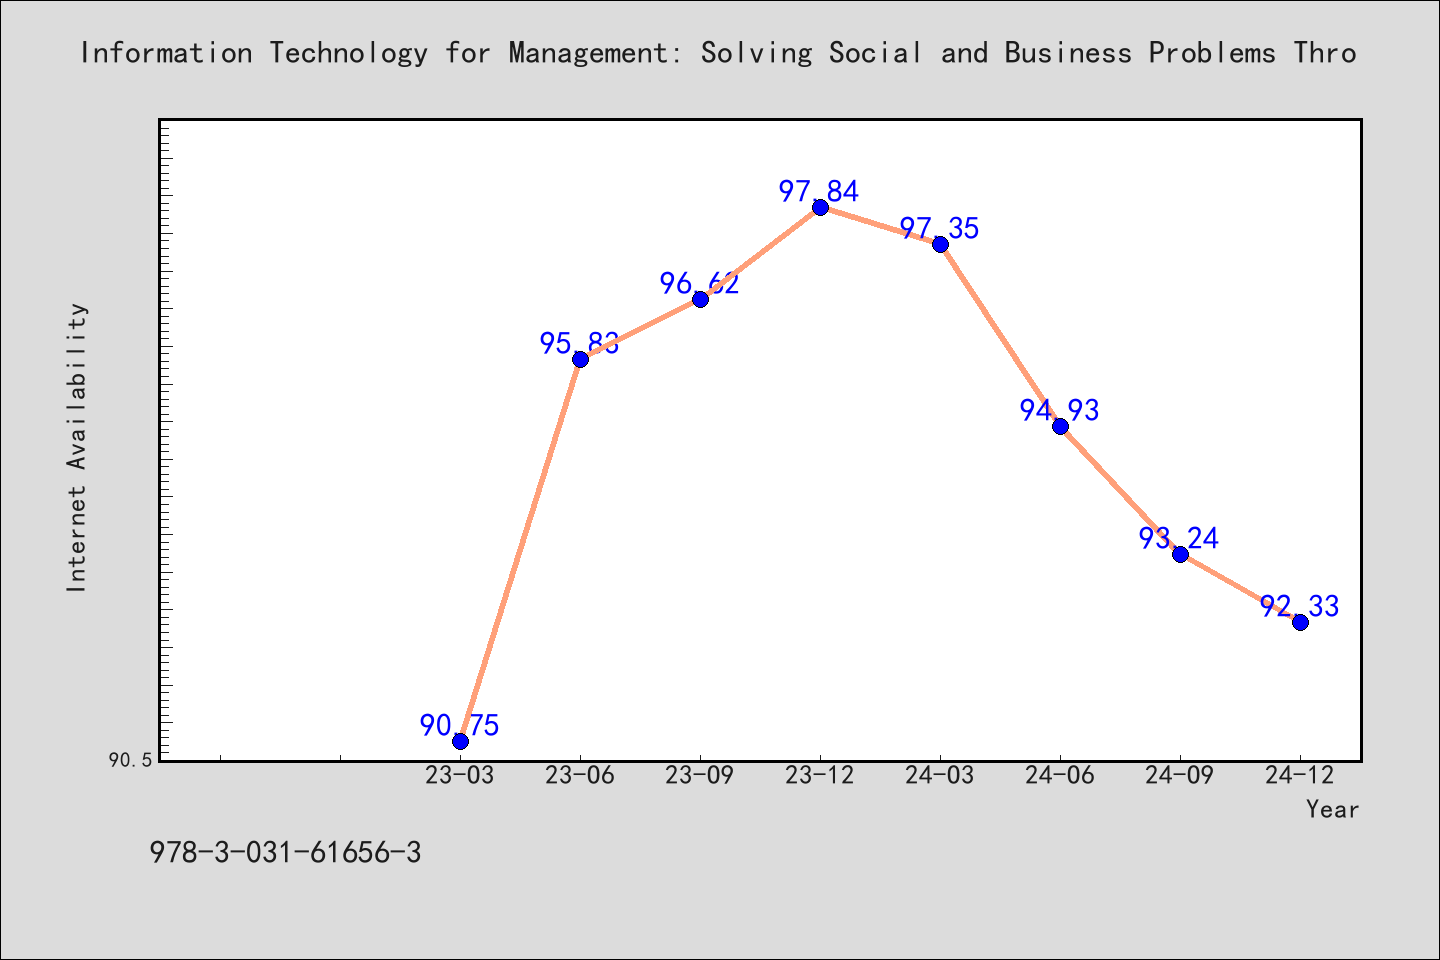This screenshot has height=960, width=1440.
Task: Click the chart title text
Action: pos(718,53)
